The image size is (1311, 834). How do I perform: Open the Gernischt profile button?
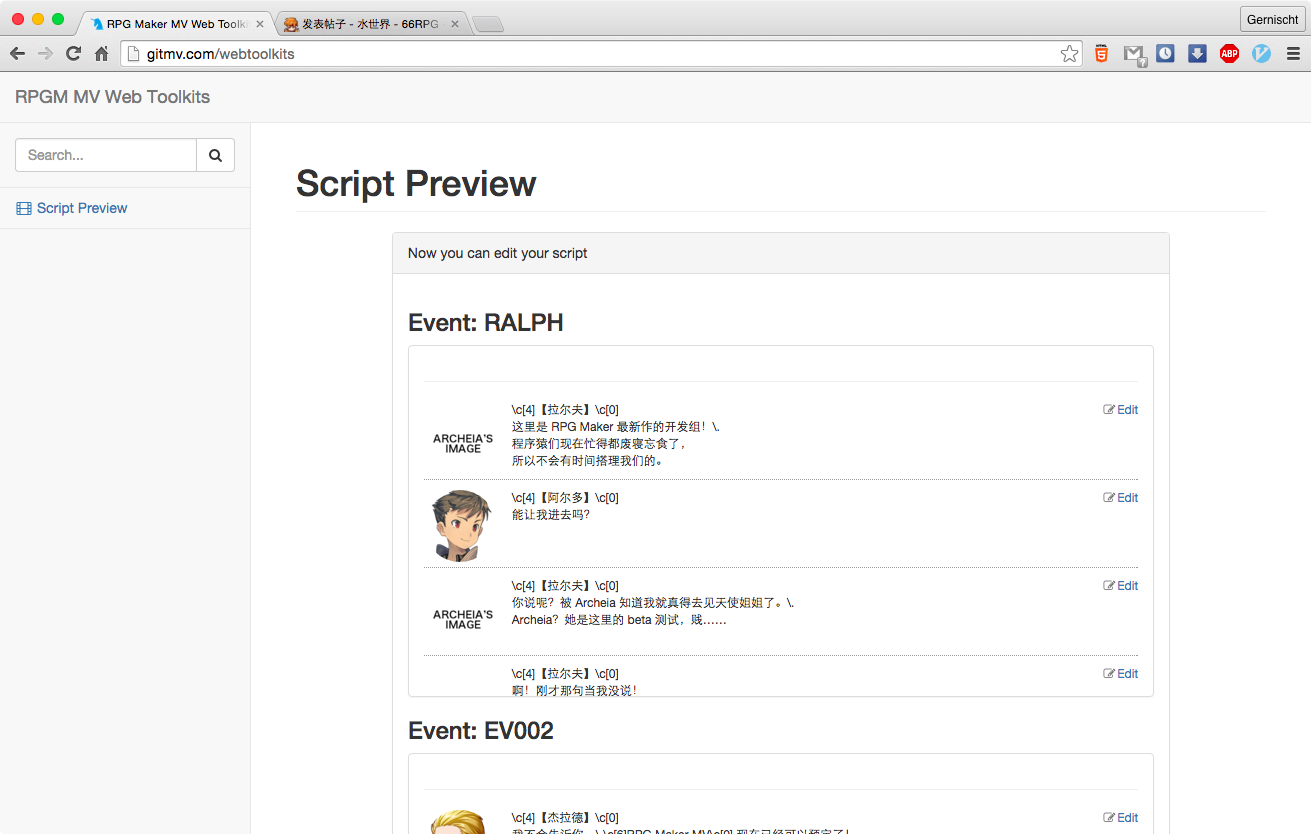click(x=1272, y=20)
